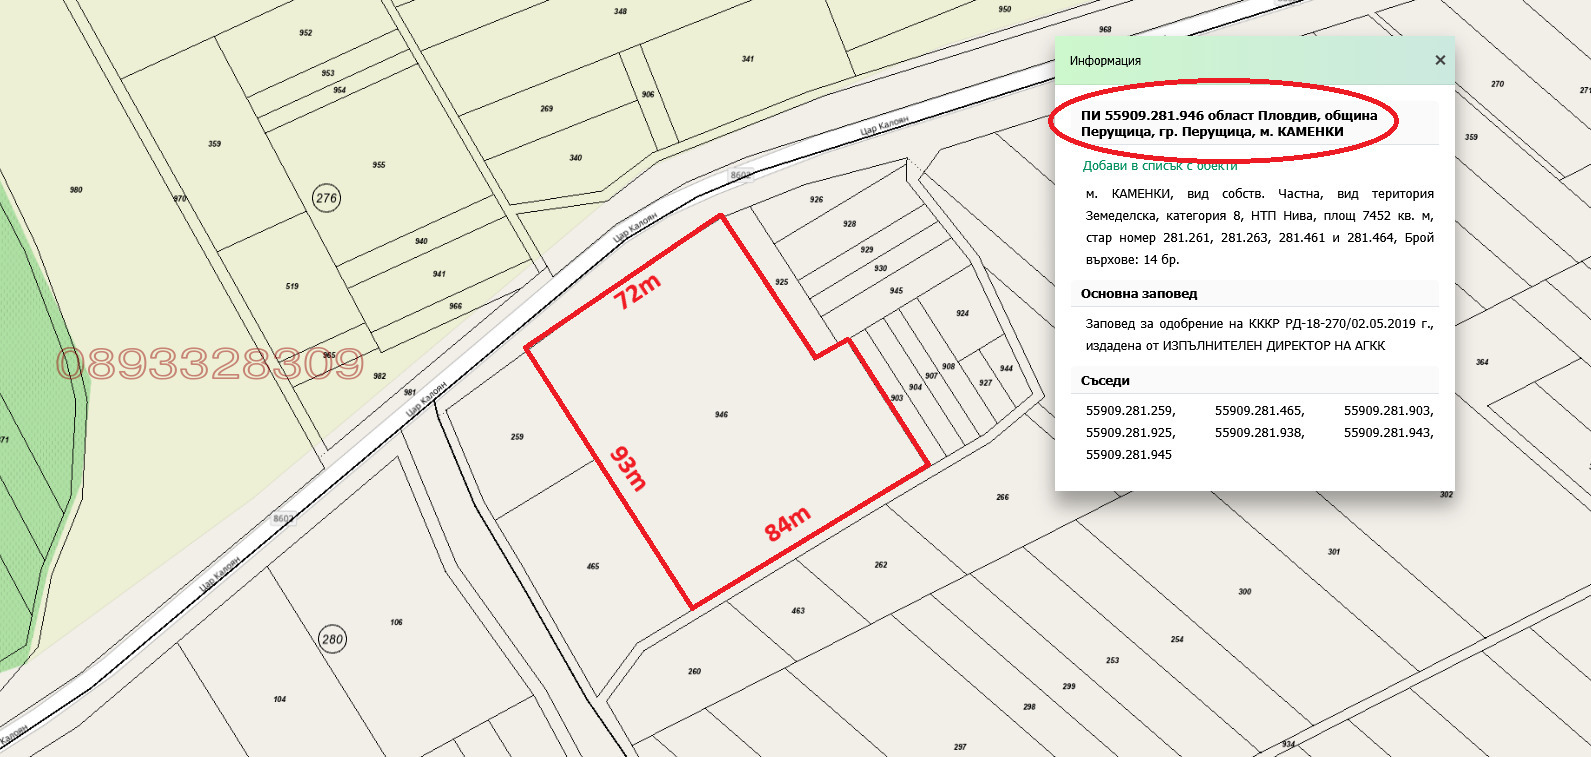Close the Информация popup
The width and height of the screenshot is (1591, 757).
[1440, 60]
